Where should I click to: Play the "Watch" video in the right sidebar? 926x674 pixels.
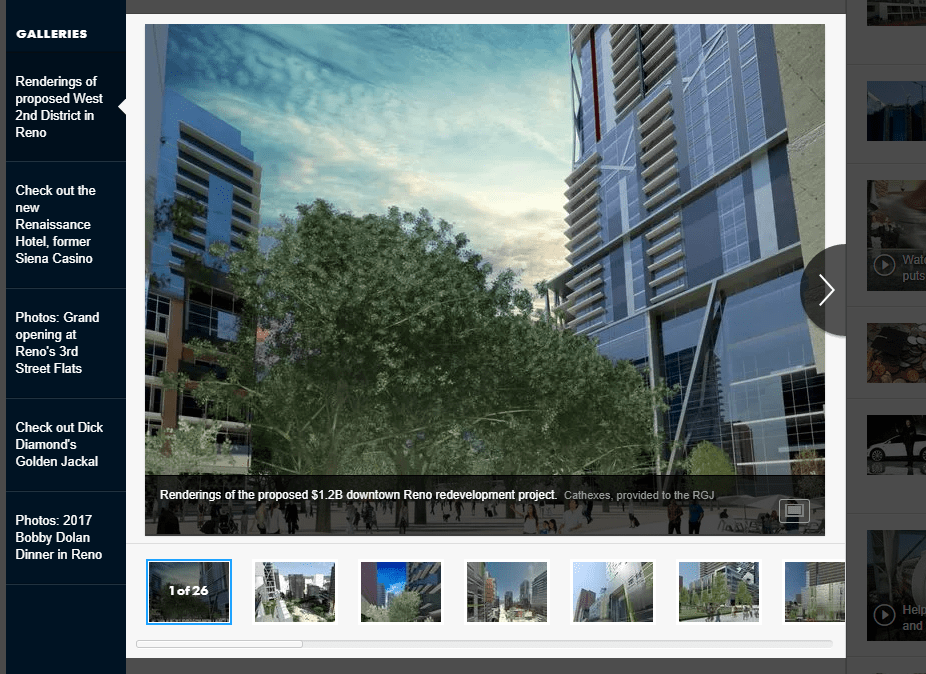coord(884,264)
